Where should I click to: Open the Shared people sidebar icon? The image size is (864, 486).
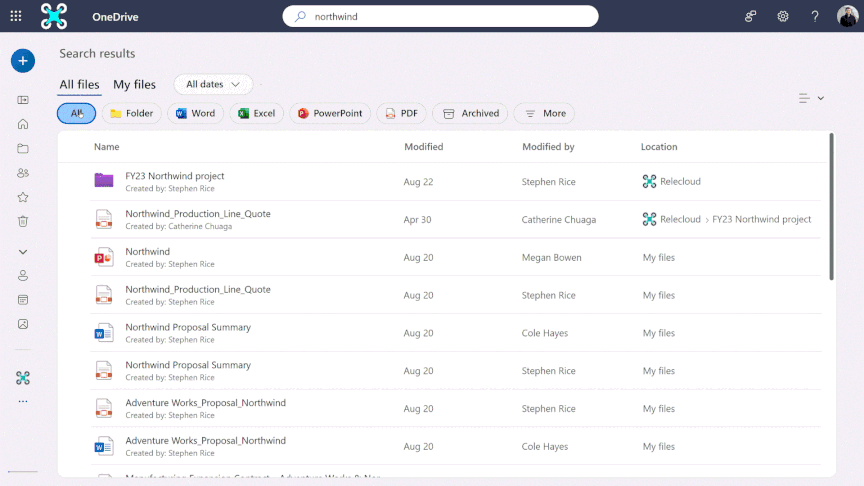pos(23,172)
